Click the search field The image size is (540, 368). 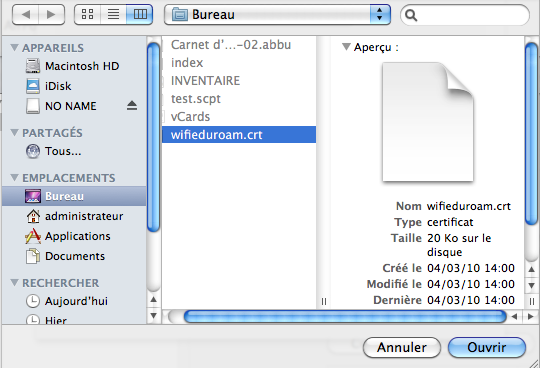click(465, 15)
